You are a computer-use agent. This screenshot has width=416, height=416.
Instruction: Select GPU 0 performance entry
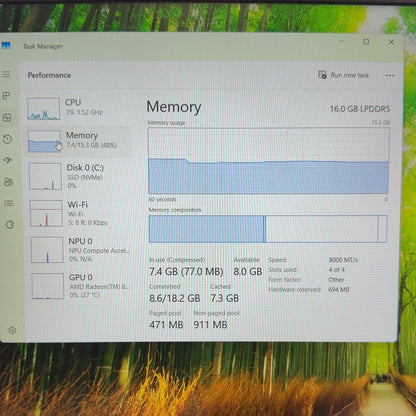(x=81, y=286)
